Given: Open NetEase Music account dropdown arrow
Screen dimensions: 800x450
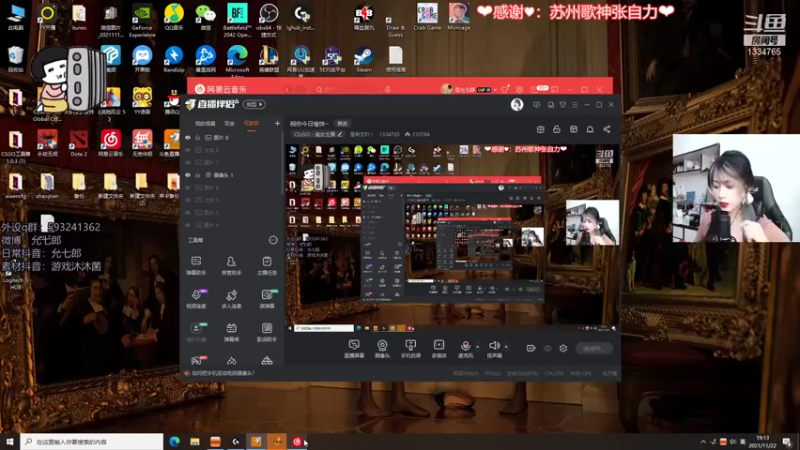Looking at the screenshot, I should tap(495, 90).
